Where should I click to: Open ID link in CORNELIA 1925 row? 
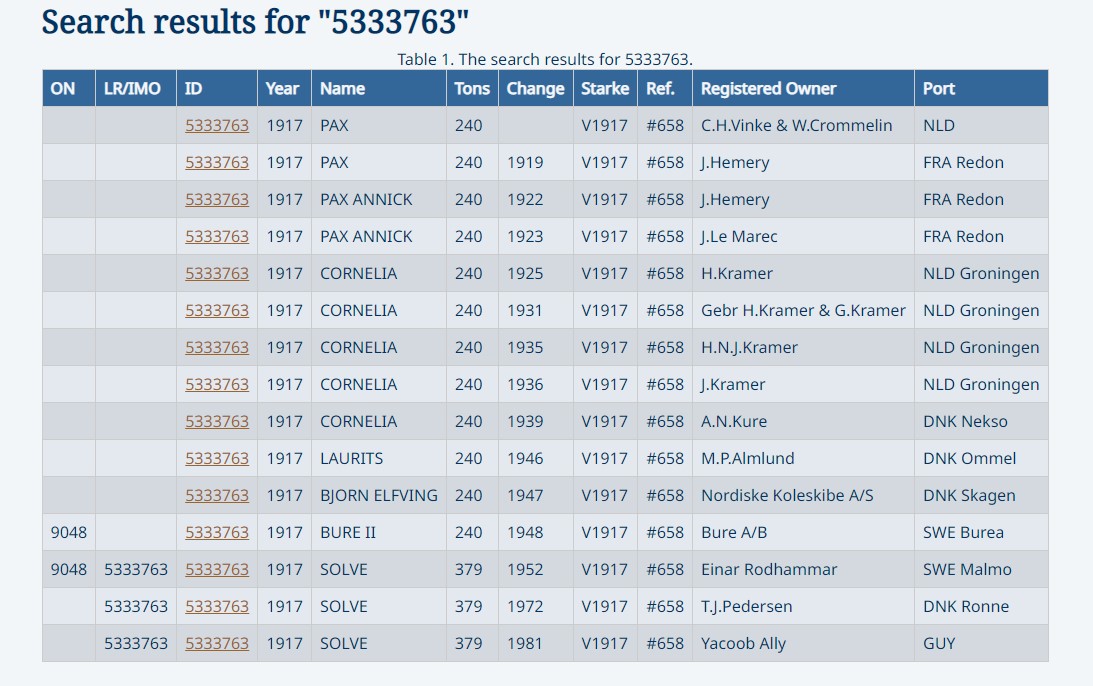[x=217, y=273]
